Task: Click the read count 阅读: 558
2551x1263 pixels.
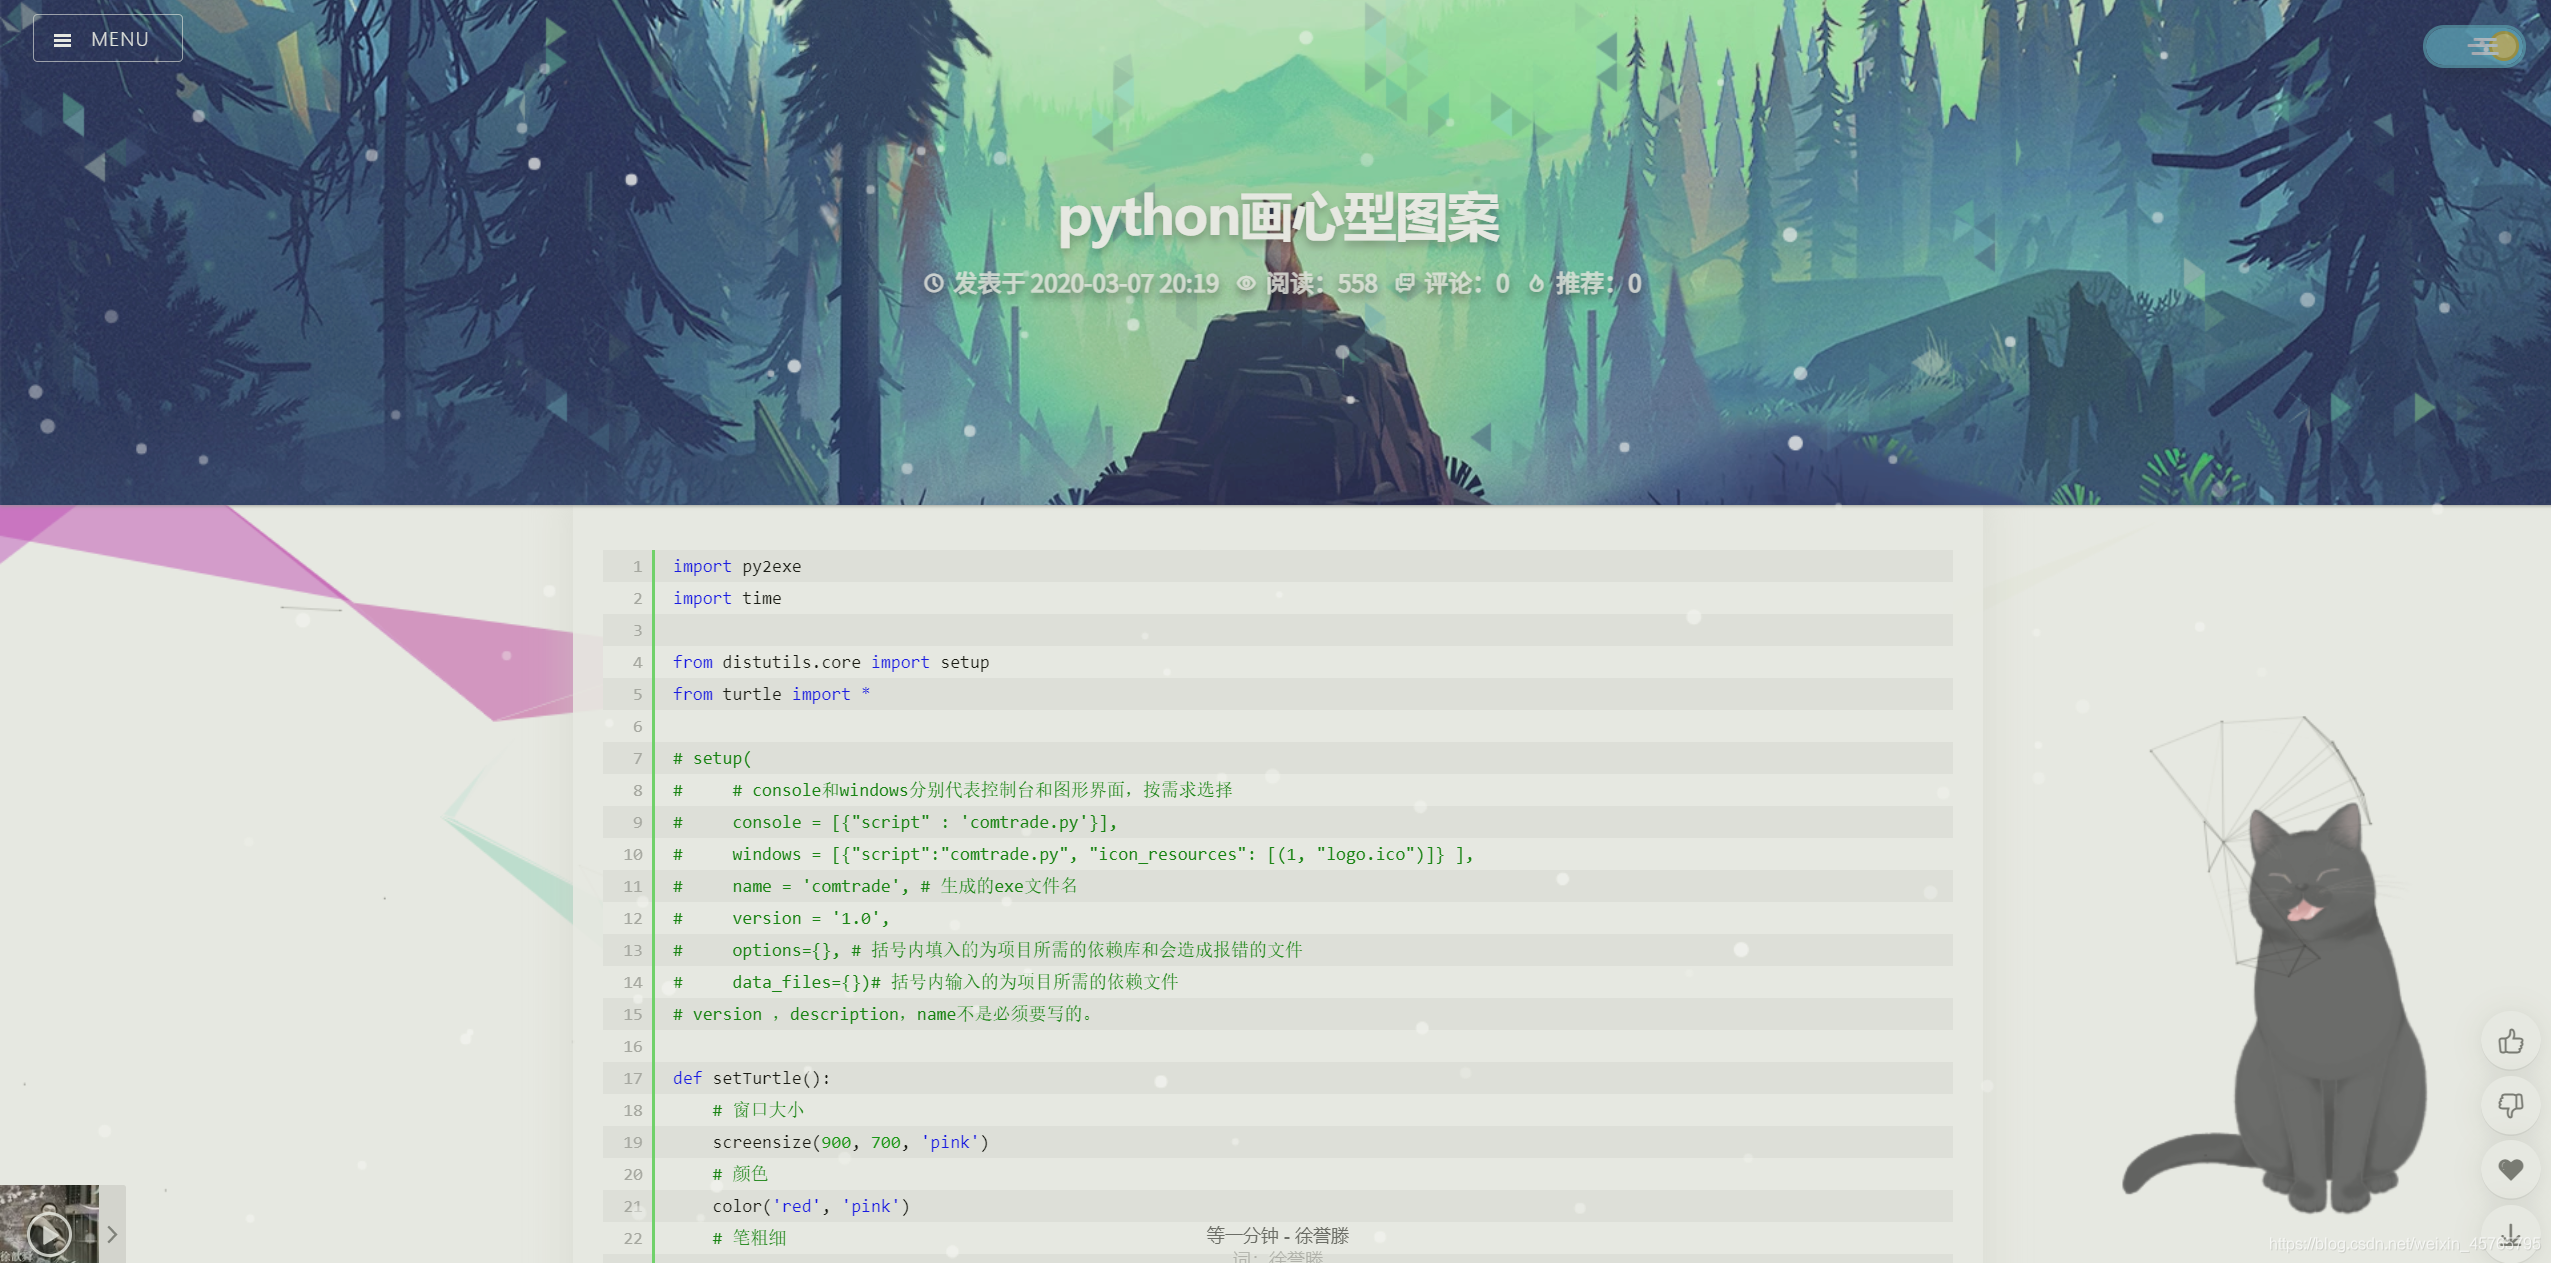Action: pyautogui.click(x=1321, y=284)
